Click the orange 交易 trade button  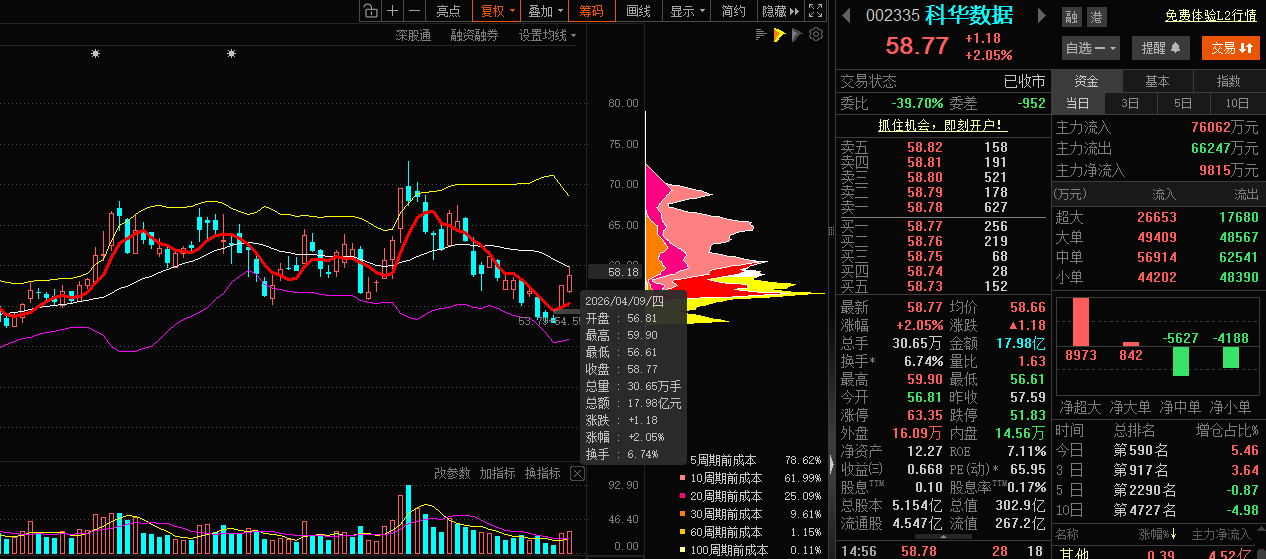(1231, 48)
